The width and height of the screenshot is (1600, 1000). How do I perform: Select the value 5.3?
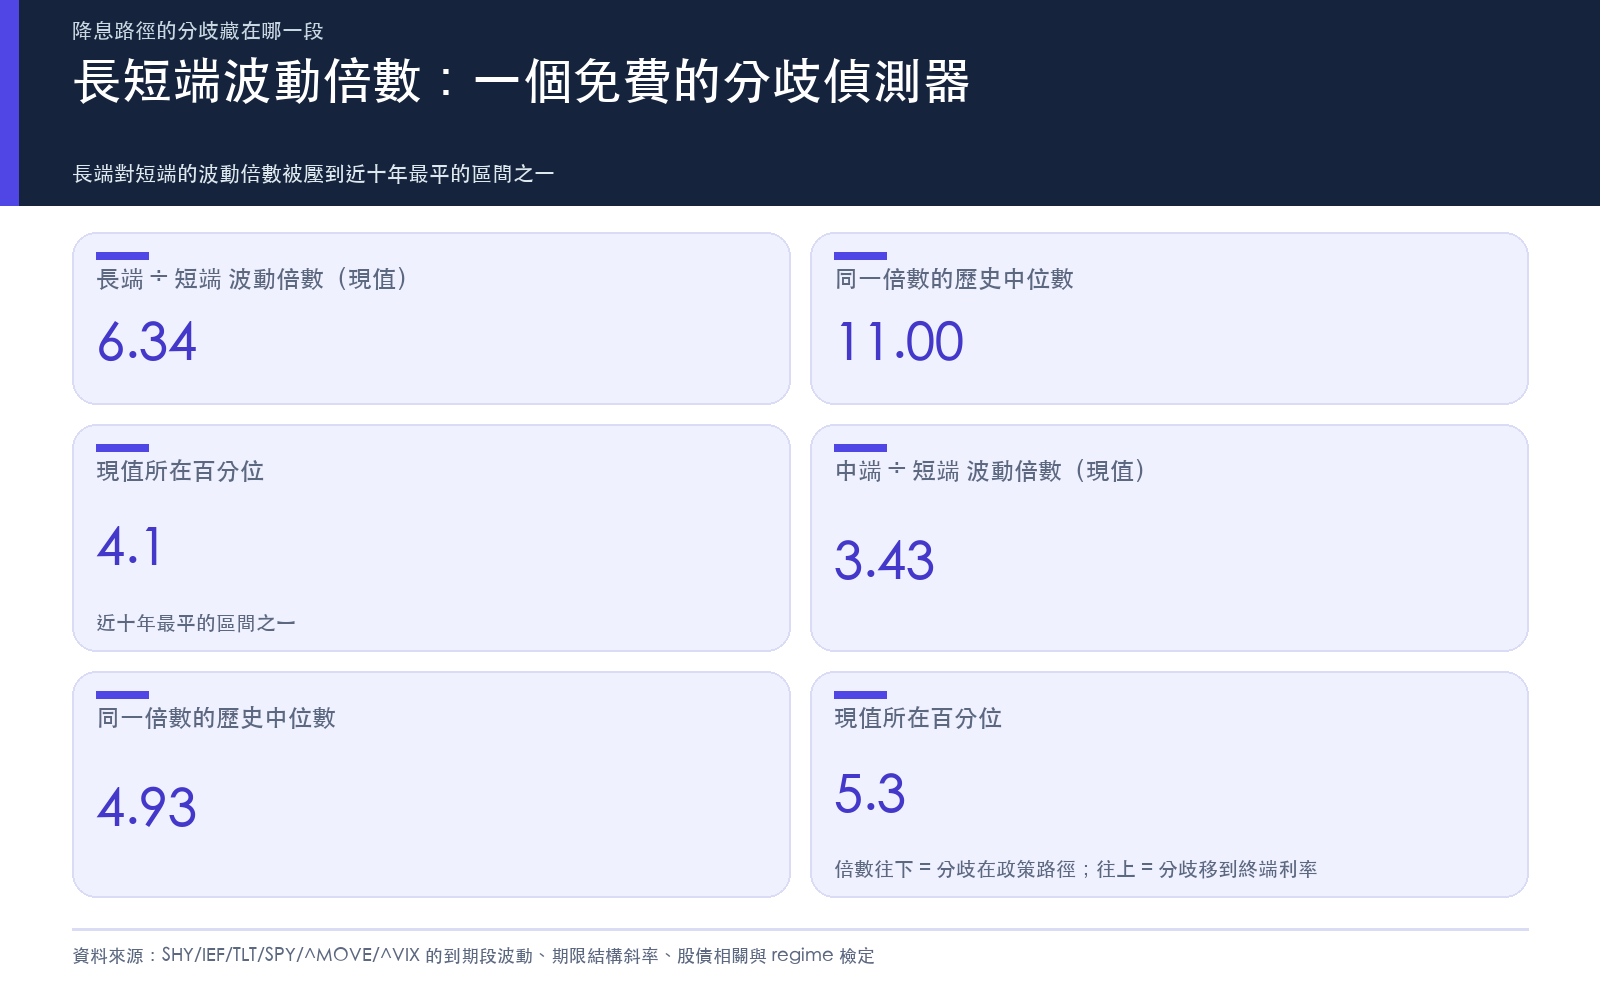click(870, 794)
